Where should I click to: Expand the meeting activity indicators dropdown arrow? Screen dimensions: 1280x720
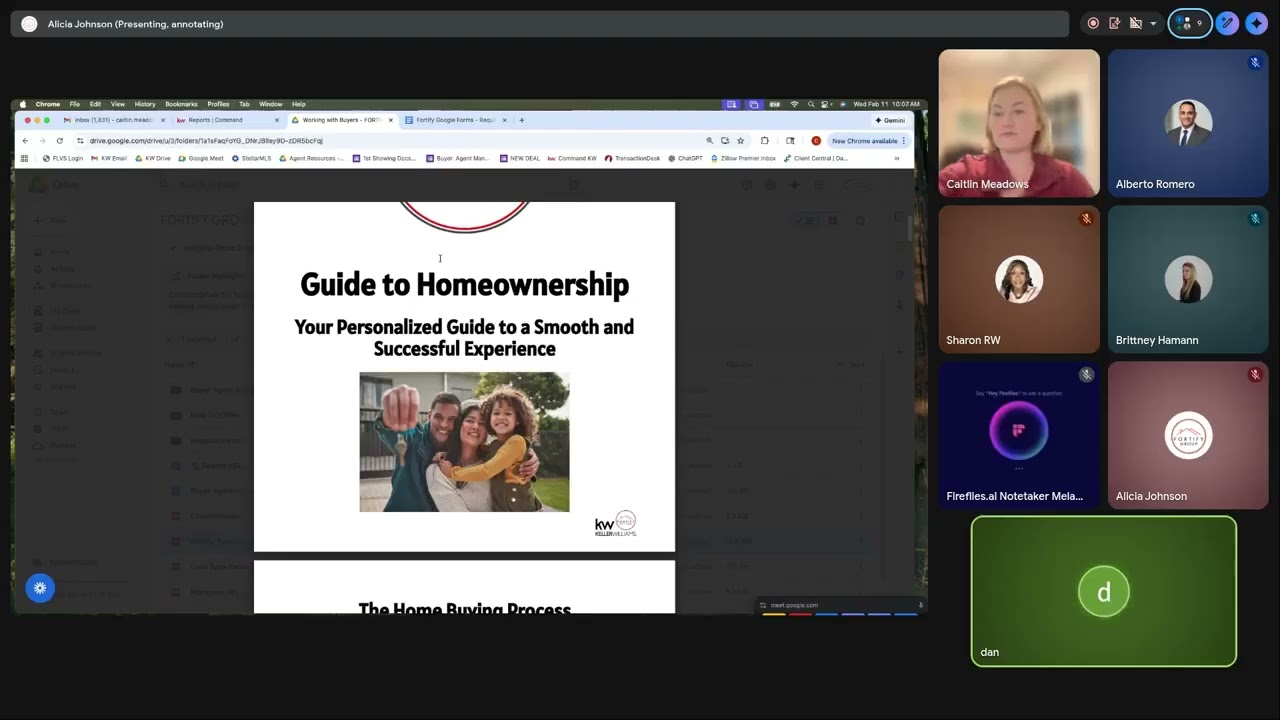[x=1153, y=23]
